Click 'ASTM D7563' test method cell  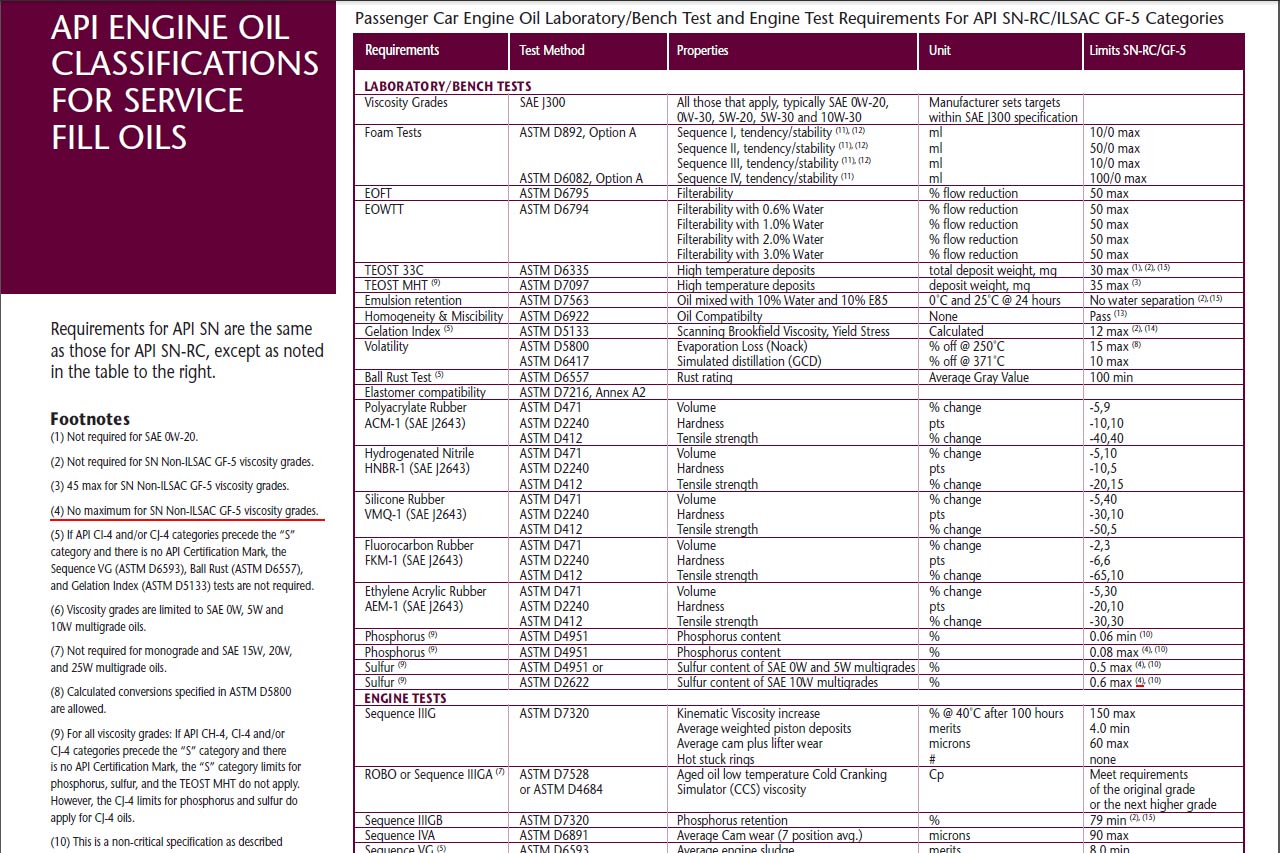coord(554,300)
